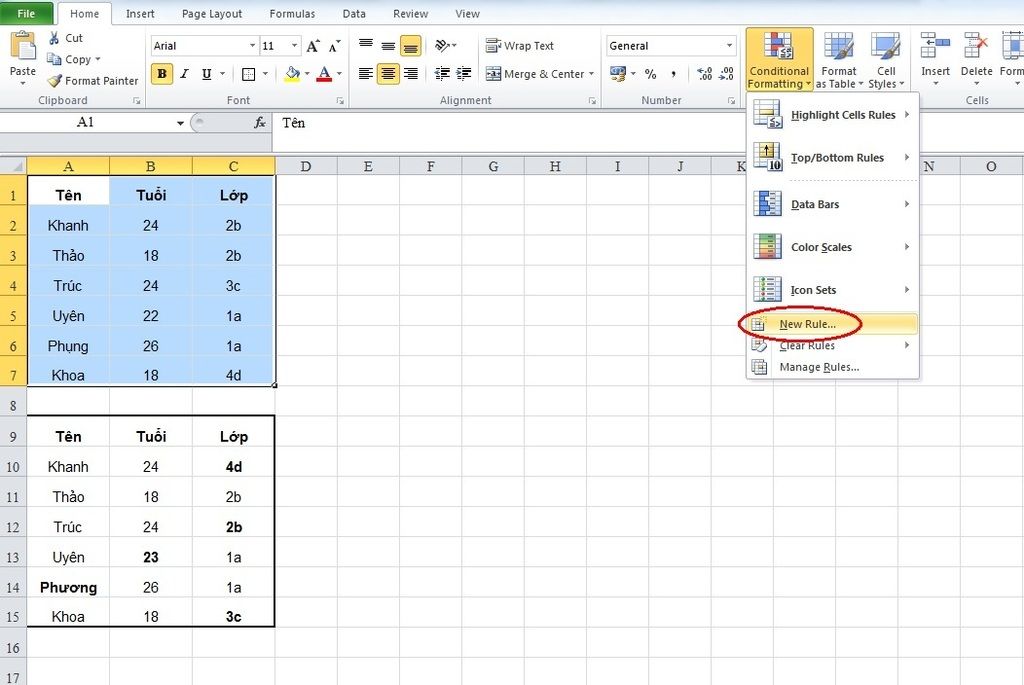Select New Rule from the menu
This screenshot has width=1024, height=685.
click(x=807, y=324)
